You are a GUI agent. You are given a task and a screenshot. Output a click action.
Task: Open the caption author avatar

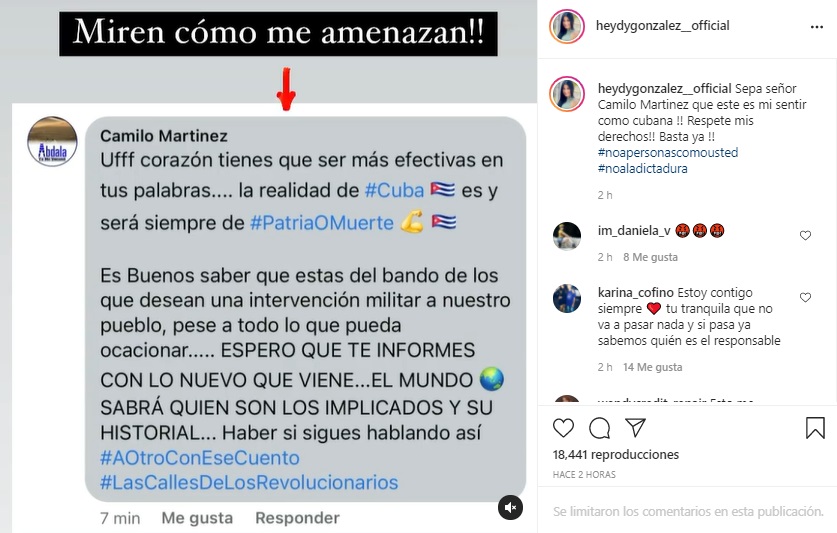(x=567, y=94)
